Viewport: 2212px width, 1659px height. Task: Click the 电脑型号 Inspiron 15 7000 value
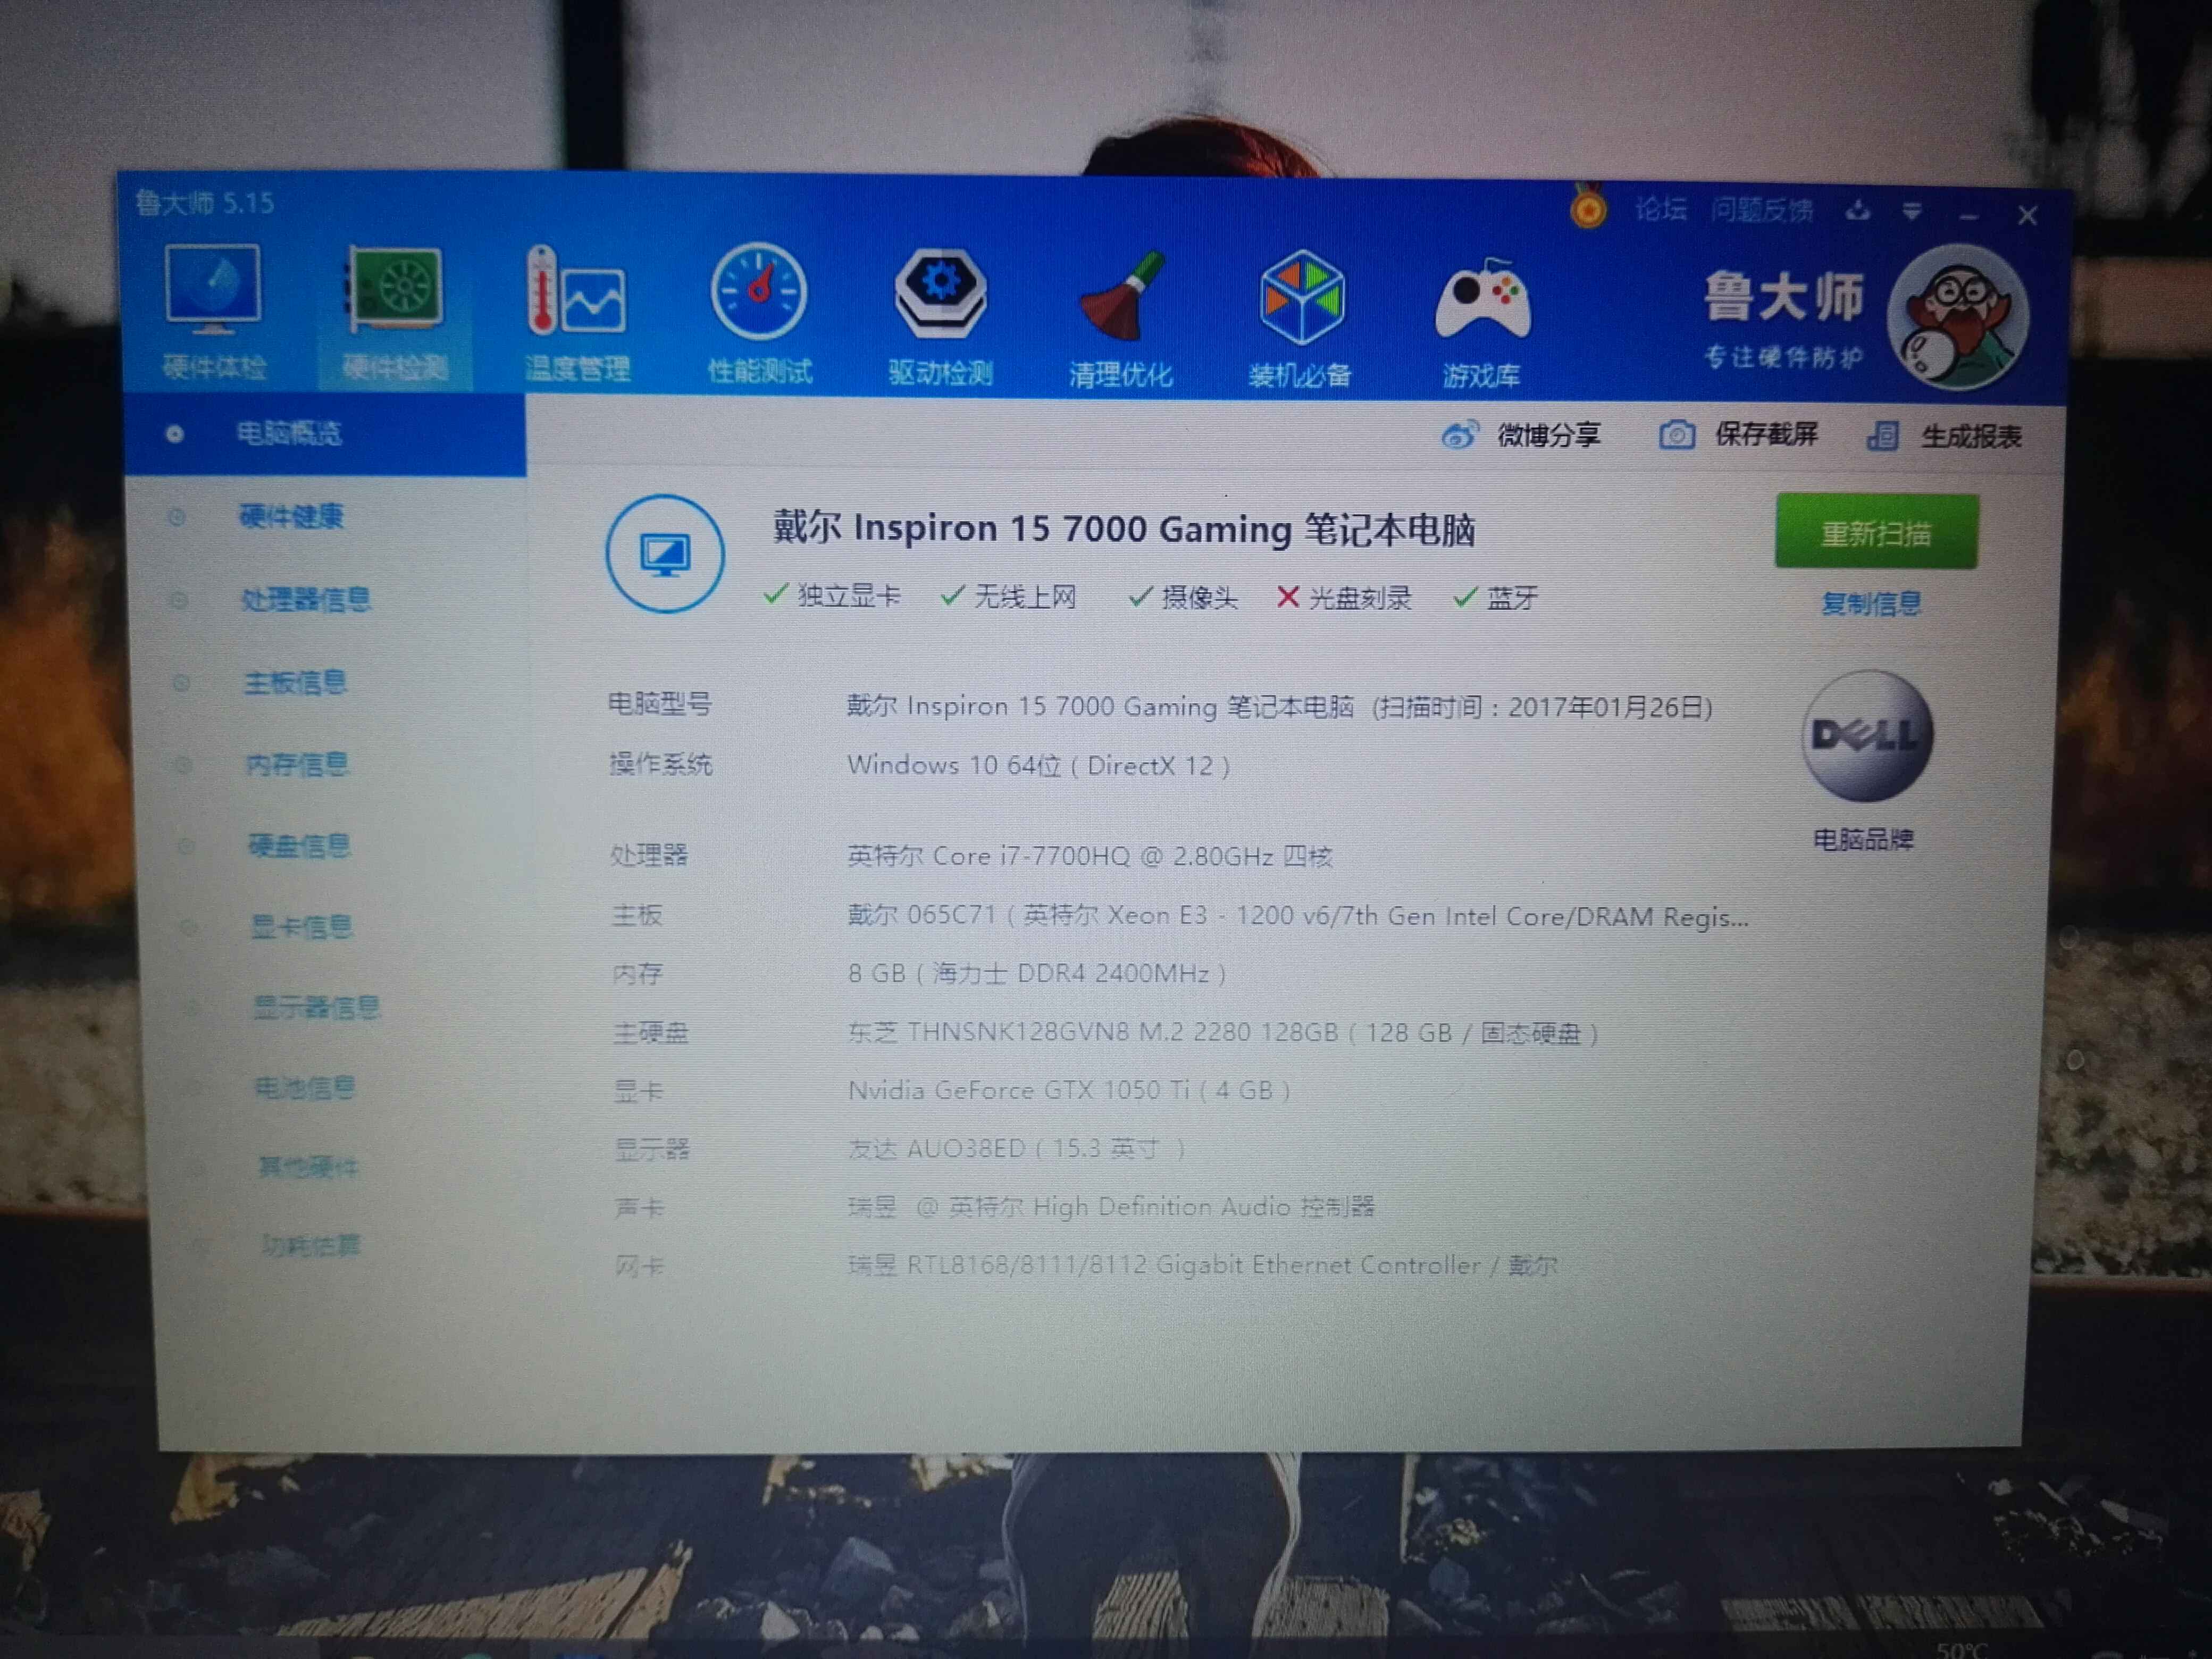click(1280, 707)
